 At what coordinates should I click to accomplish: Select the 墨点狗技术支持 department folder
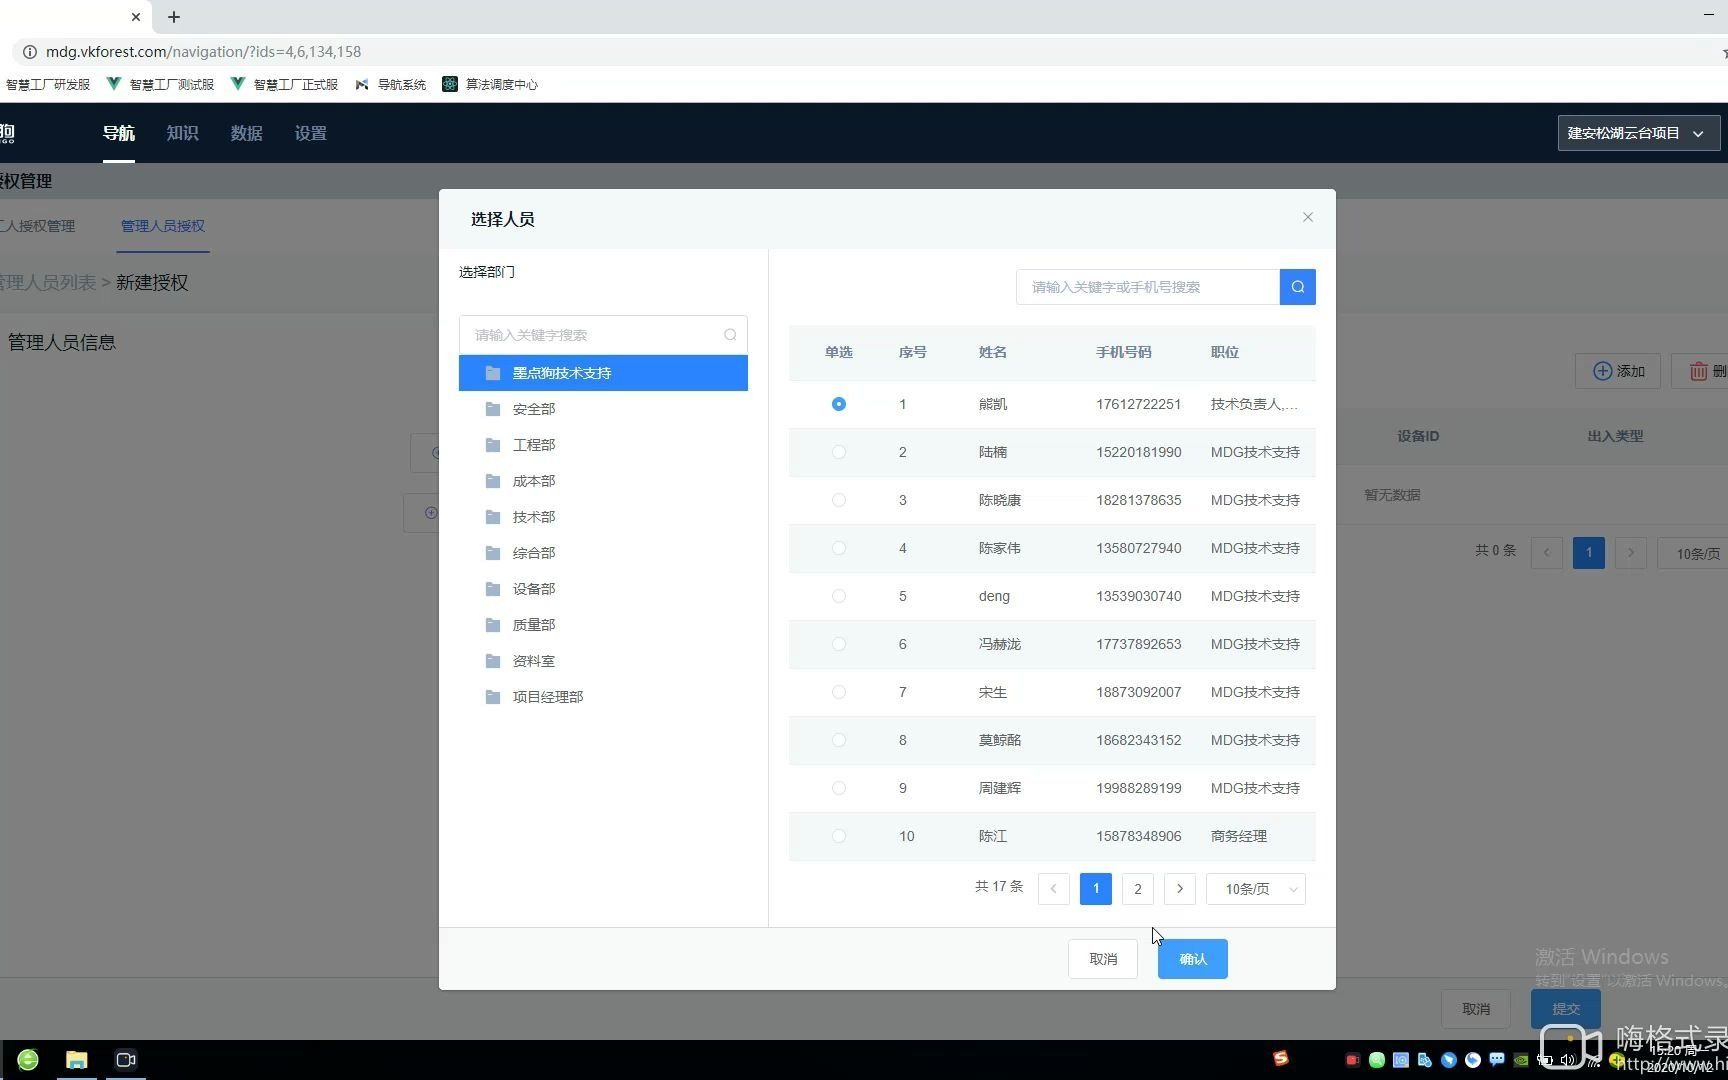603,373
